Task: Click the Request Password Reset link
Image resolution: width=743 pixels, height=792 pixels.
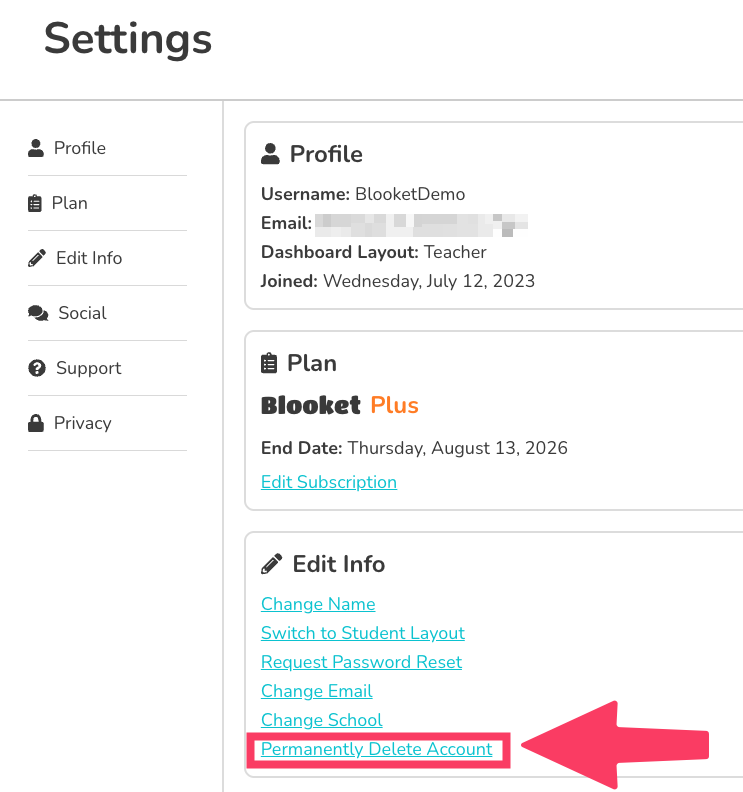Action: [x=361, y=662]
